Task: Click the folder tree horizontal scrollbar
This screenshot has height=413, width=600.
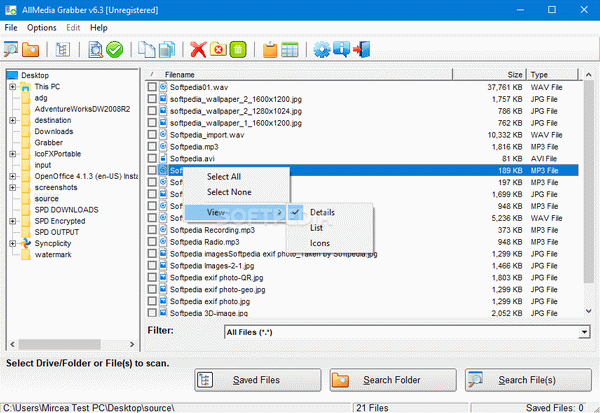Action: click(72, 344)
